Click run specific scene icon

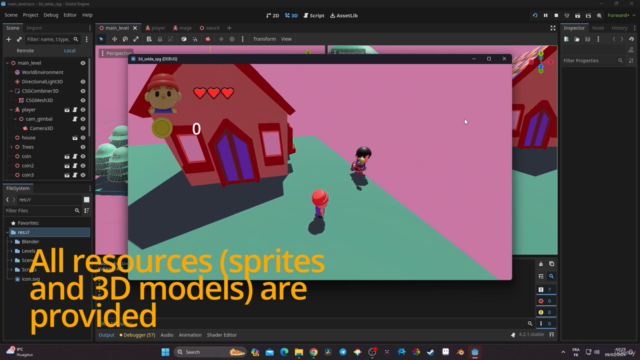pyautogui.click(x=588, y=16)
